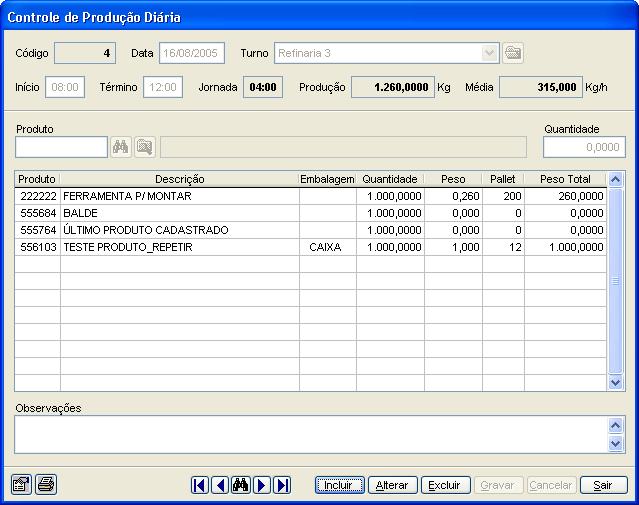This screenshot has height=505, width=639.
Task: Open the Turno lookup folder icon
Action: point(513,53)
